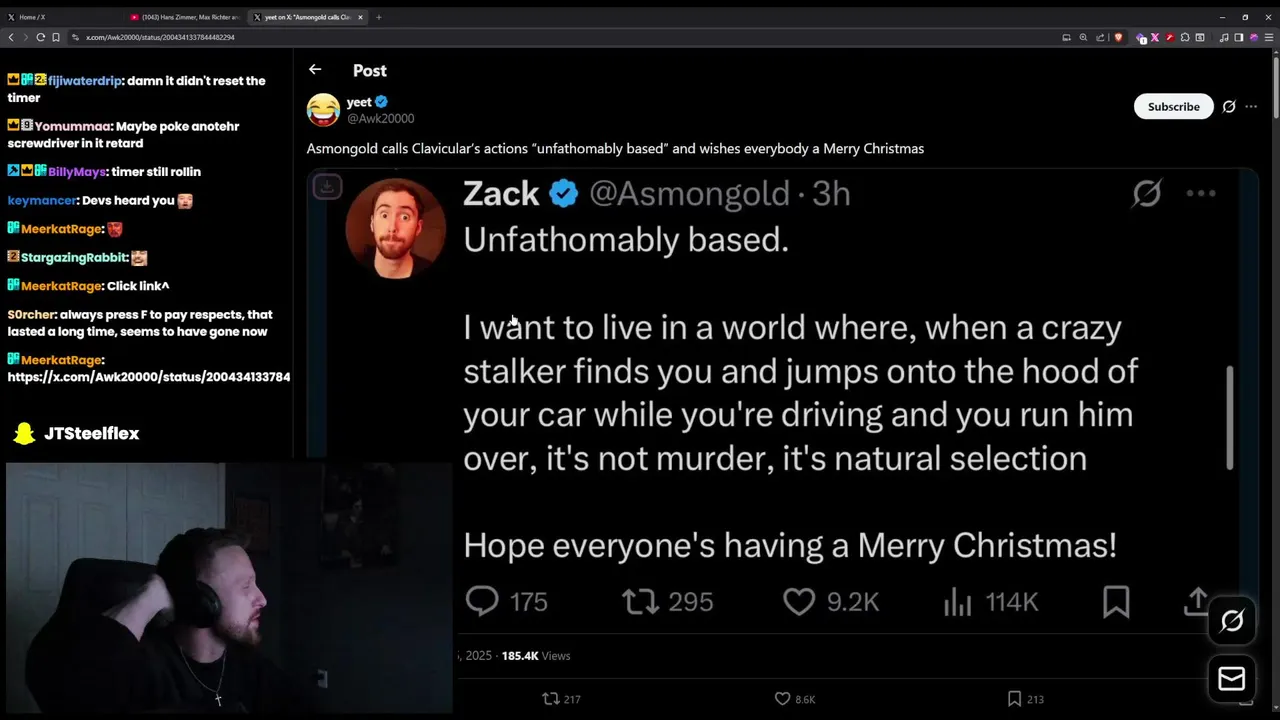The height and width of the screenshot is (720, 1280).
Task: Click the Subscribe button
Action: pos(1173,107)
